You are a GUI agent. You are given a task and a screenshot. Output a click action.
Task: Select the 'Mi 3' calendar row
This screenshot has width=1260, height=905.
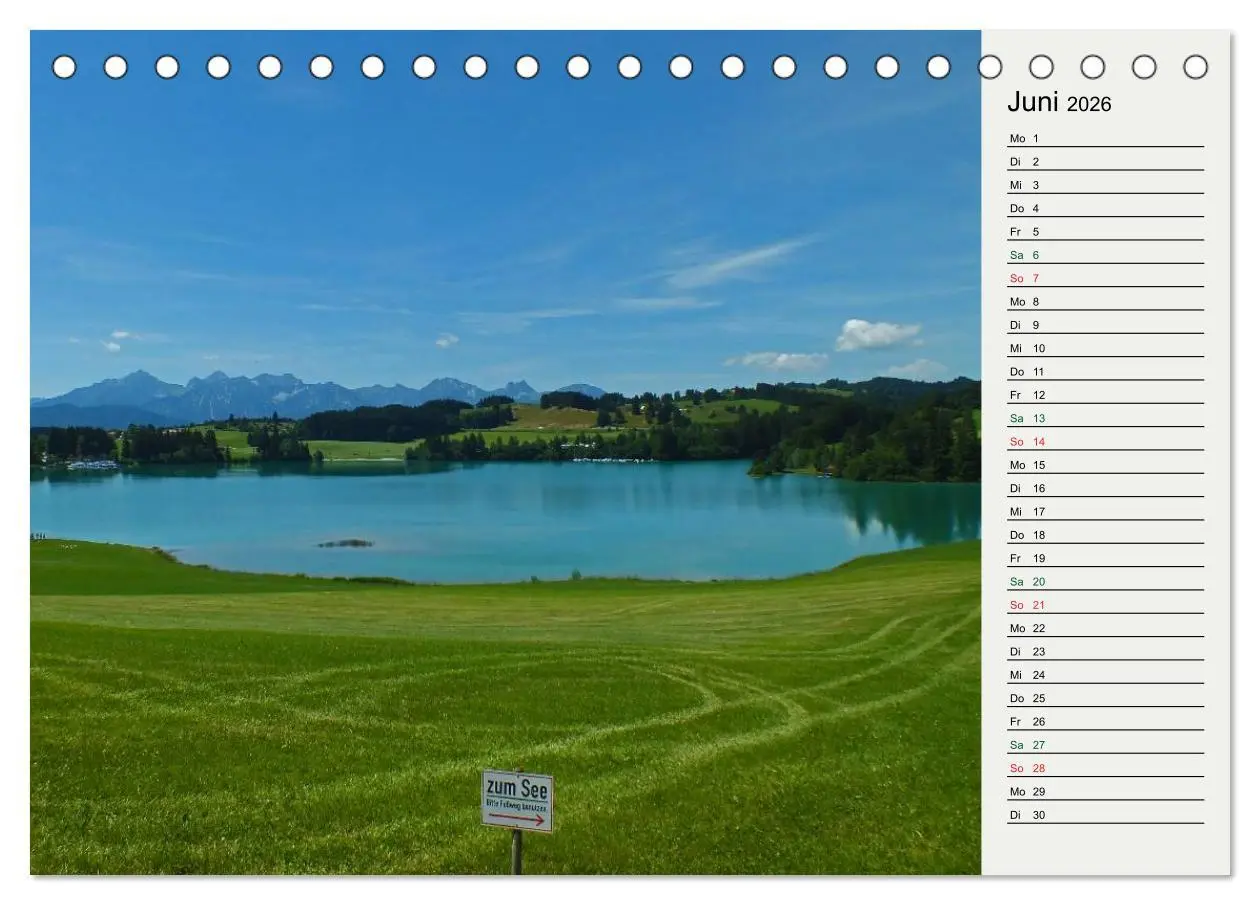[x=1105, y=185]
